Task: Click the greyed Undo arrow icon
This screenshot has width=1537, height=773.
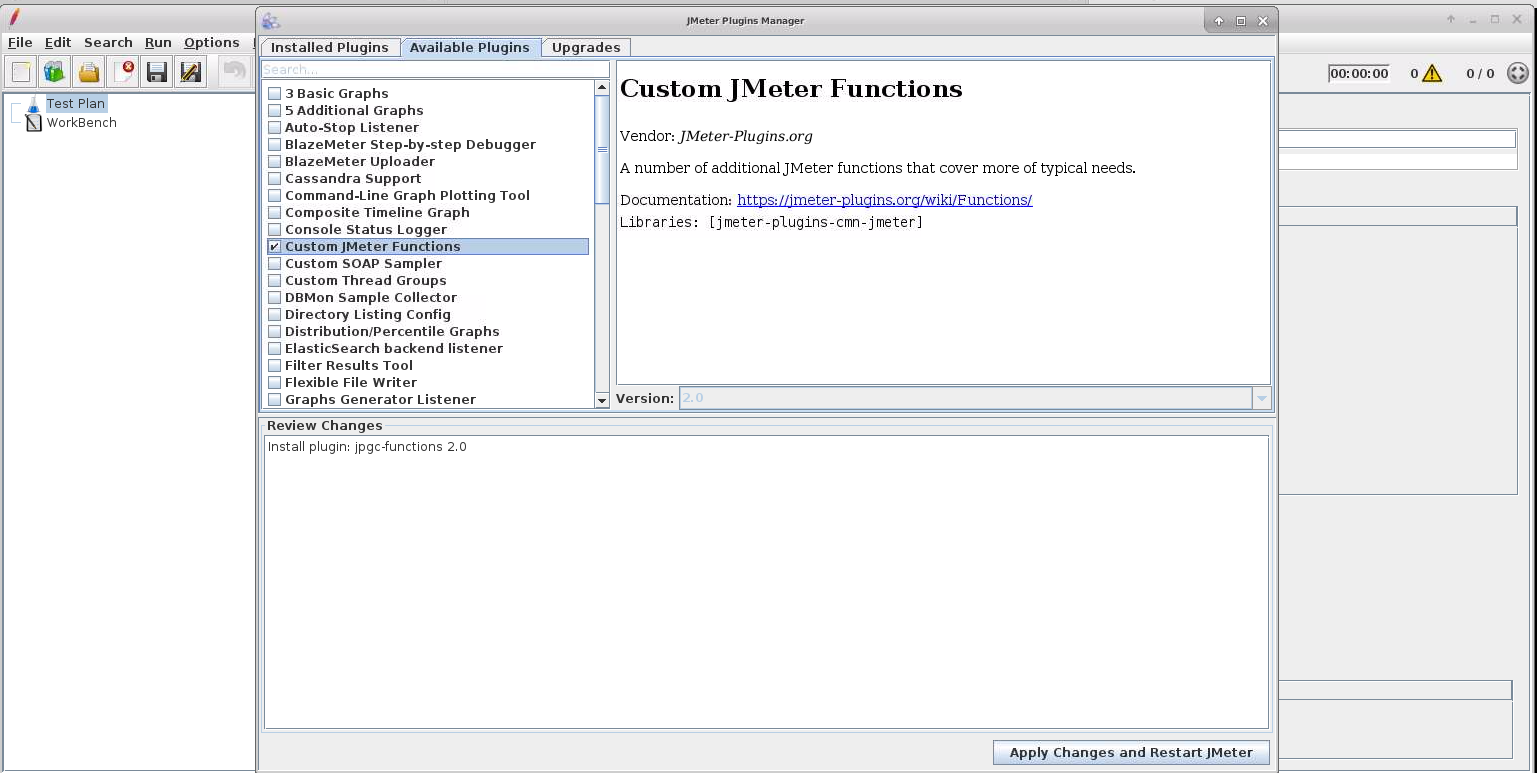Action: tap(234, 72)
